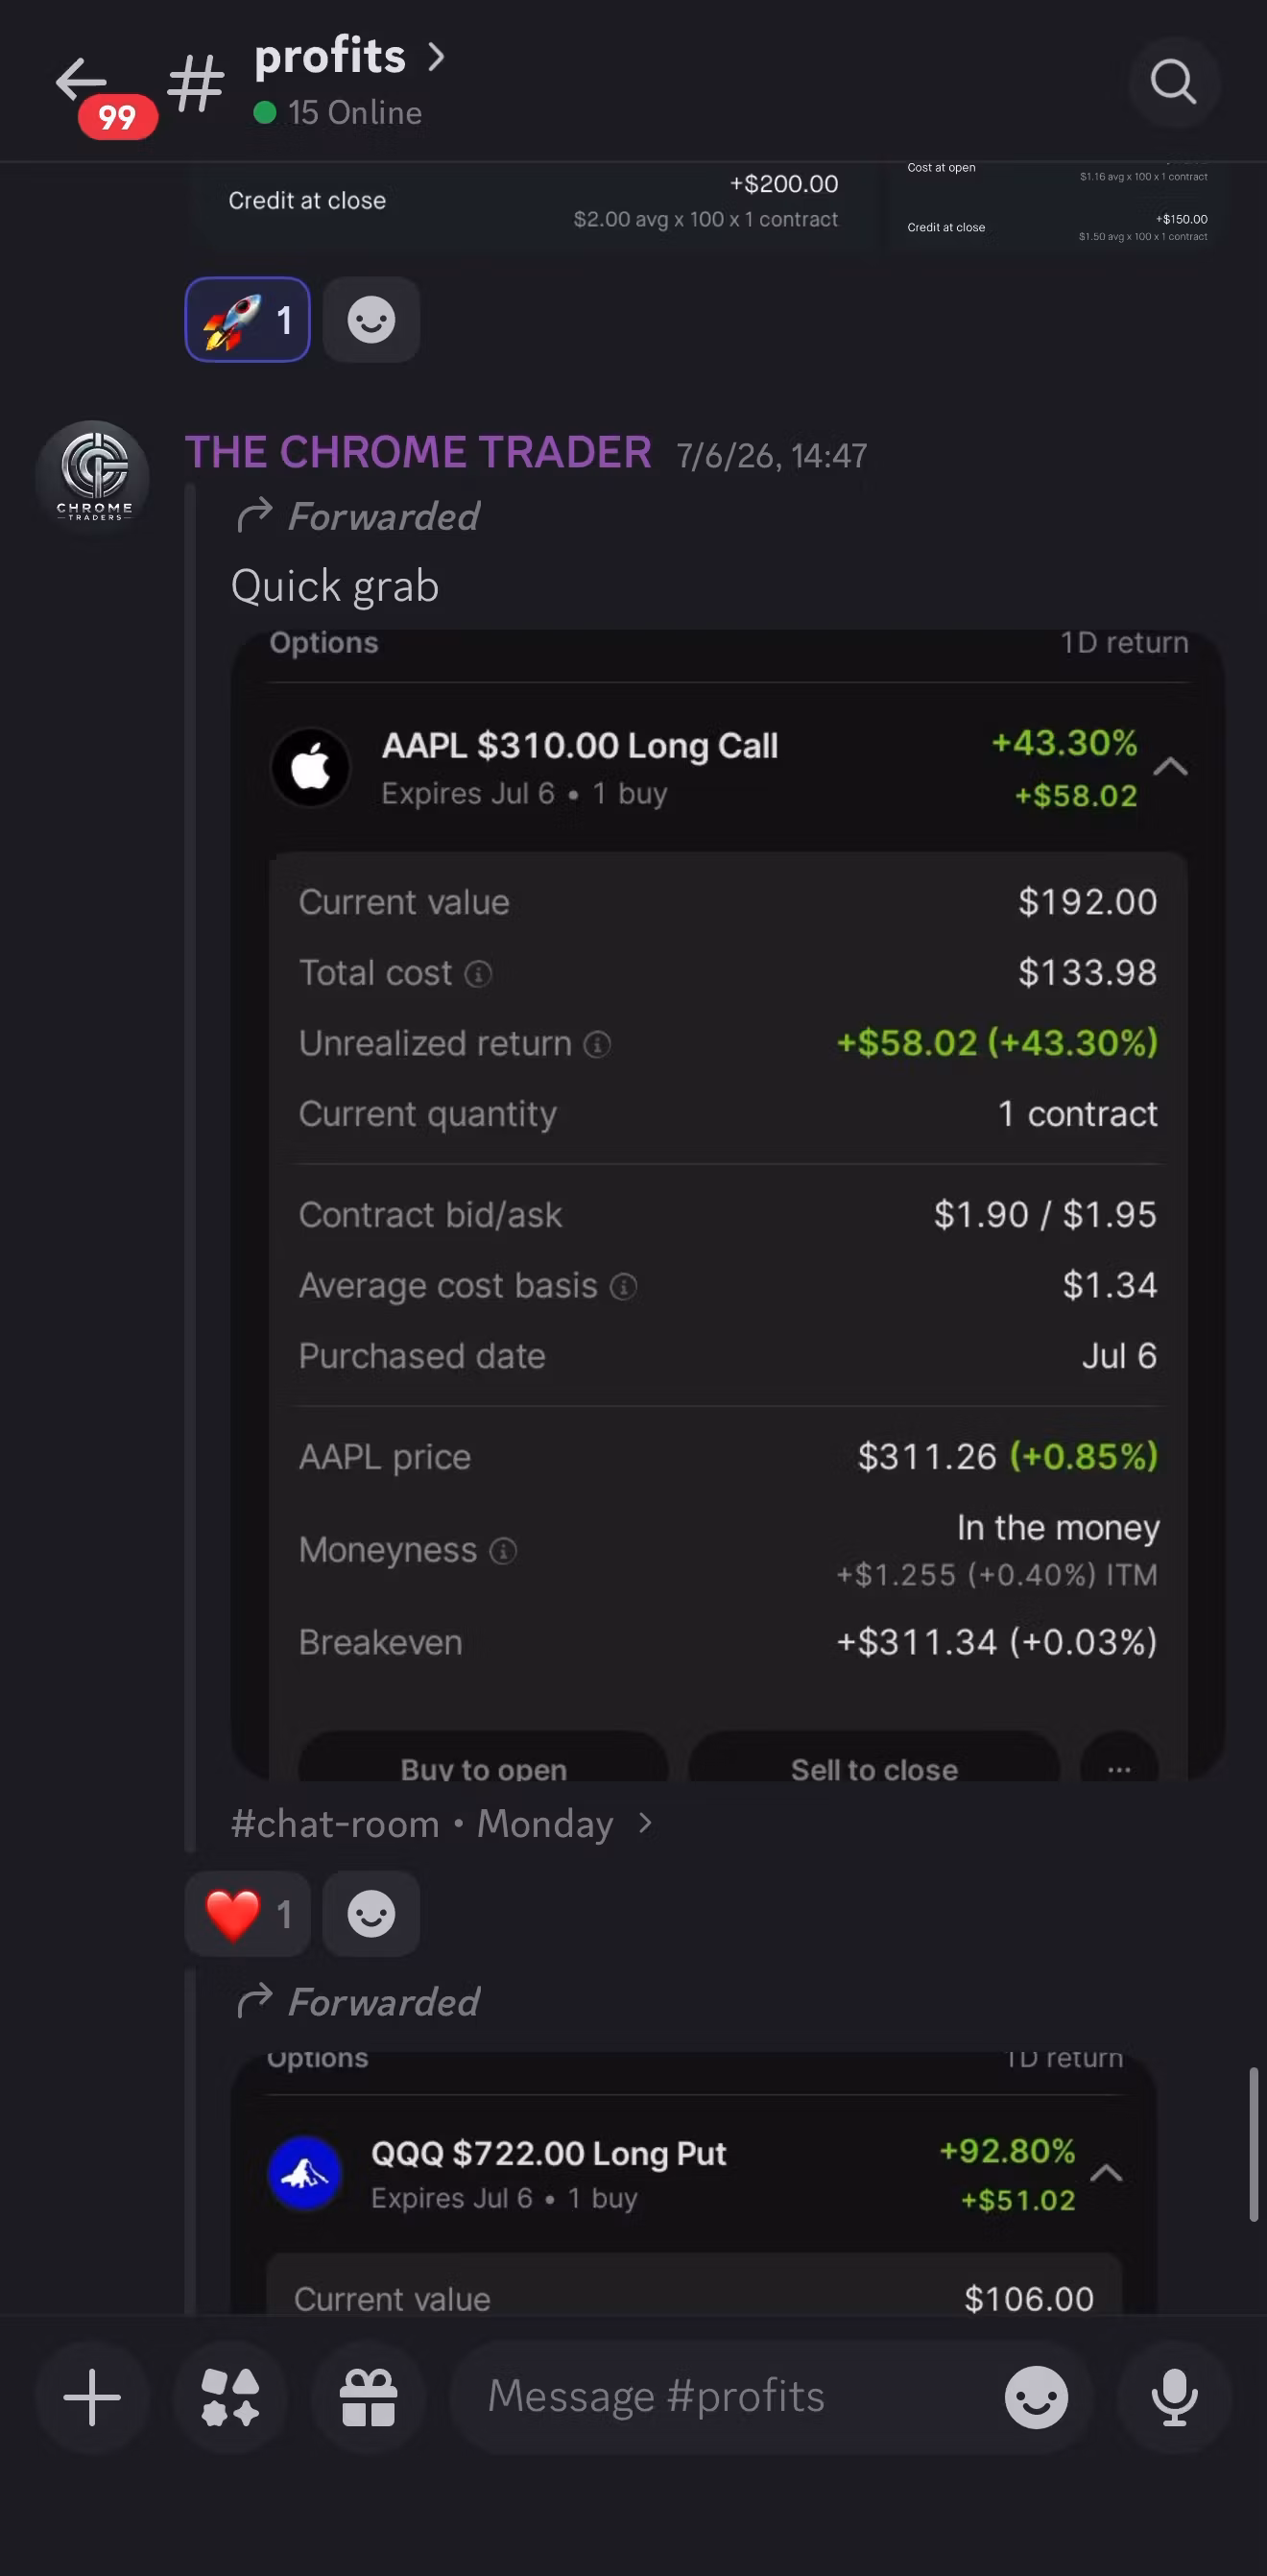
Task: Open the apps launcher icon
Action: pos(230,2397)
